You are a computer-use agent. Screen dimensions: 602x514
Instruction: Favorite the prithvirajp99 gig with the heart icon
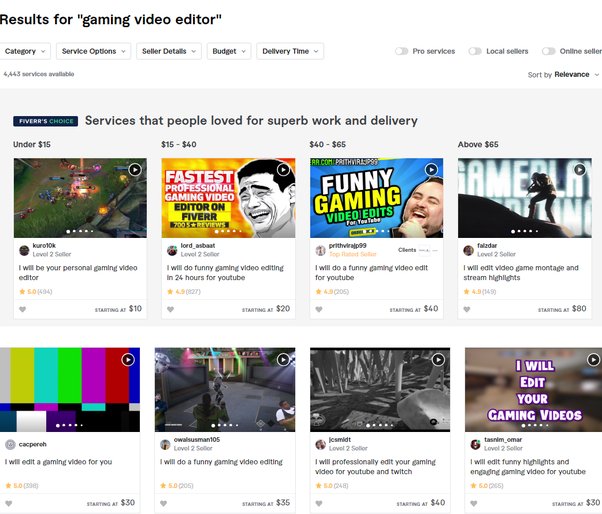coord(319,309)
